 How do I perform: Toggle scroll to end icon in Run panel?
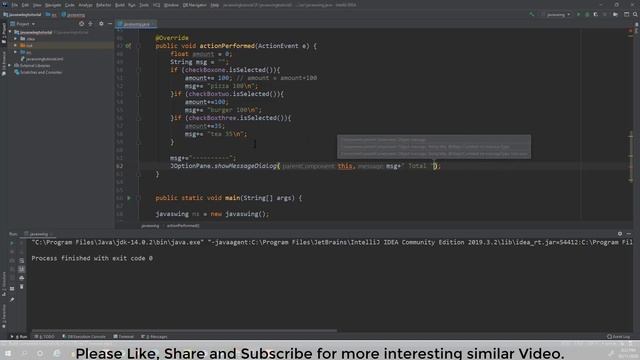pyautogui.click(x=22, y=269)
